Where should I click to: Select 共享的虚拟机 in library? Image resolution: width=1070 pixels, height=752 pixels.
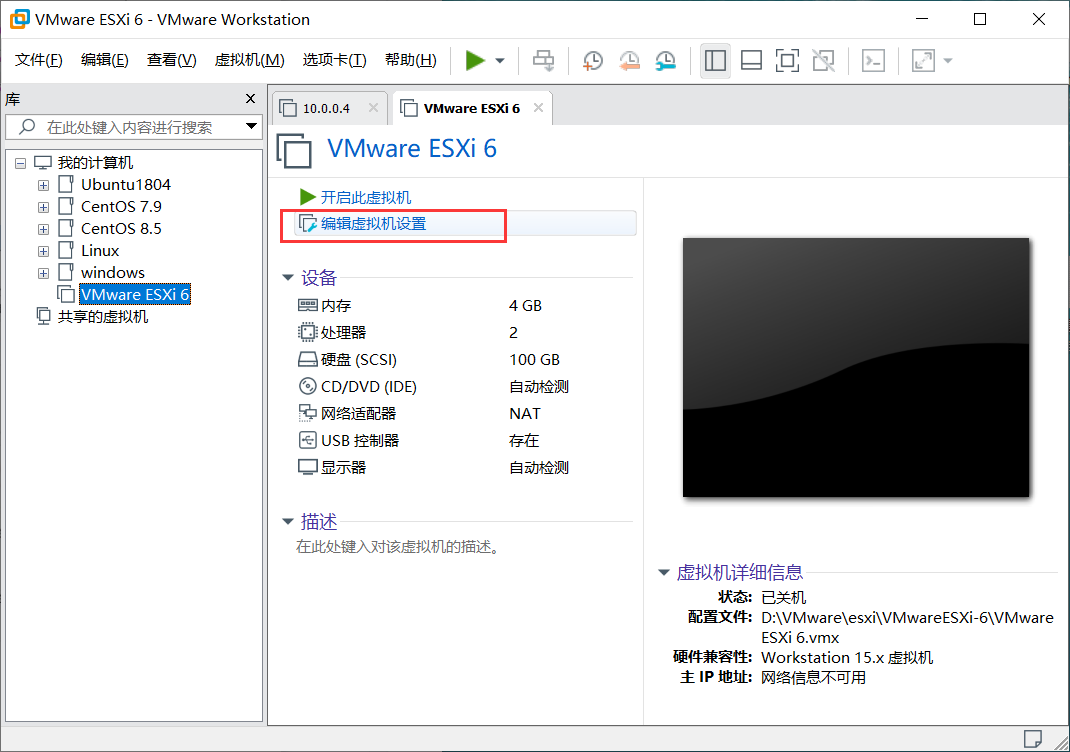[102, 317]
